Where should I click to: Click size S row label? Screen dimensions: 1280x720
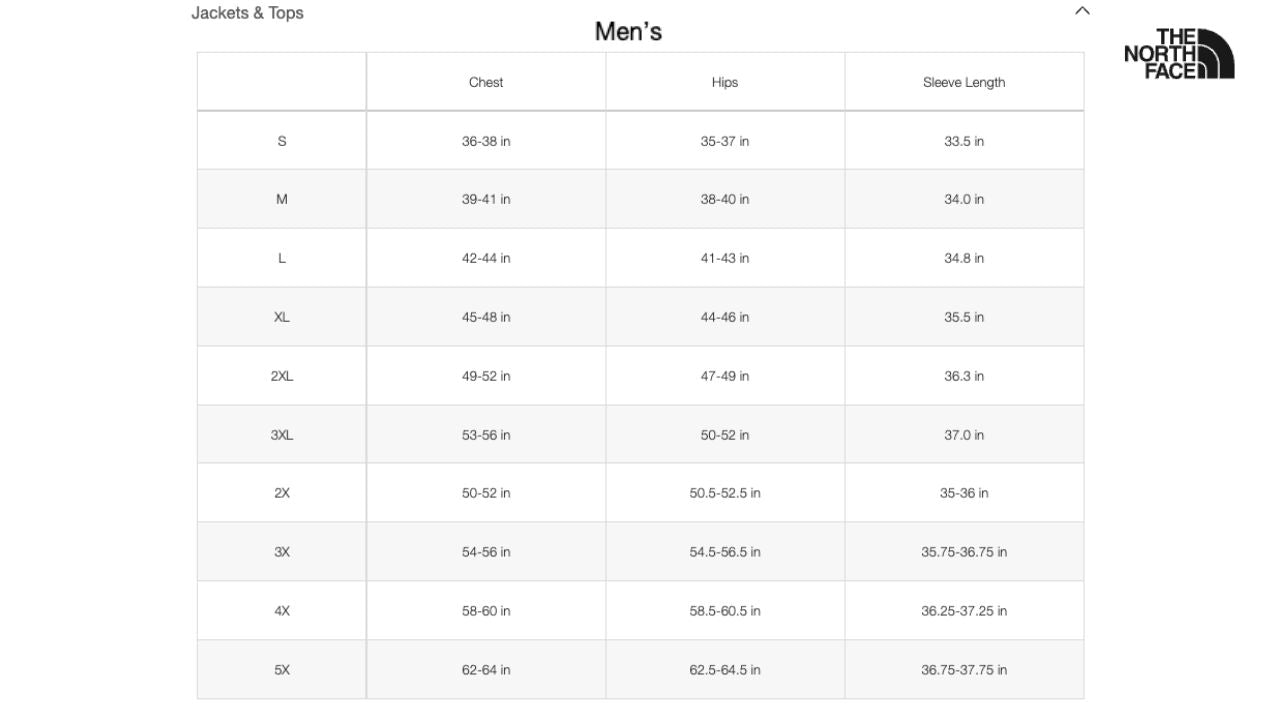coord(282,141)
